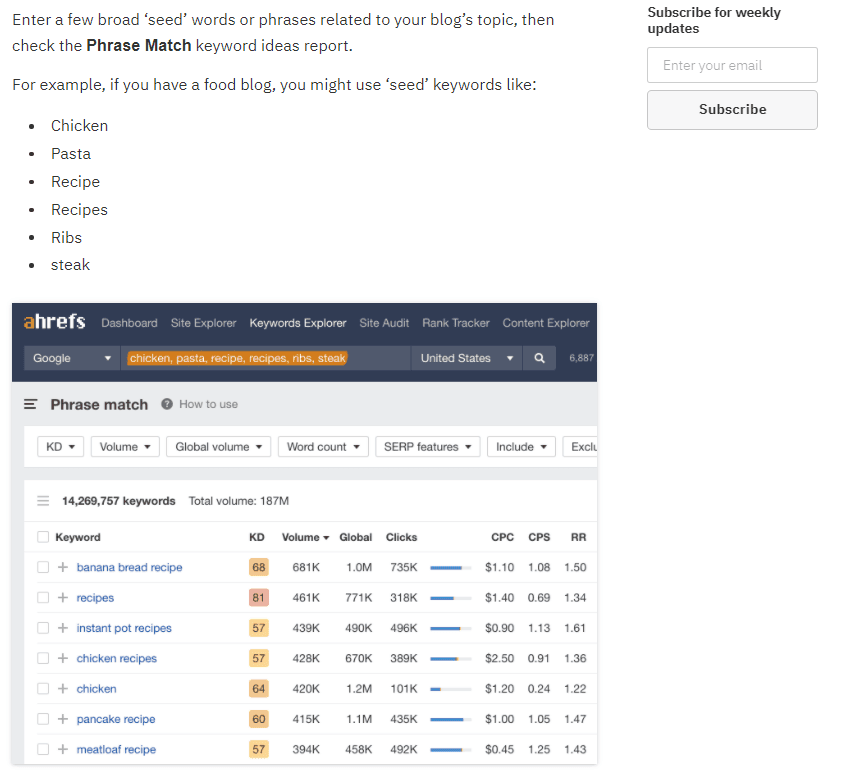Click the KD badge showing 81 for recipes
859x779 pixels.
pos(258,597)
